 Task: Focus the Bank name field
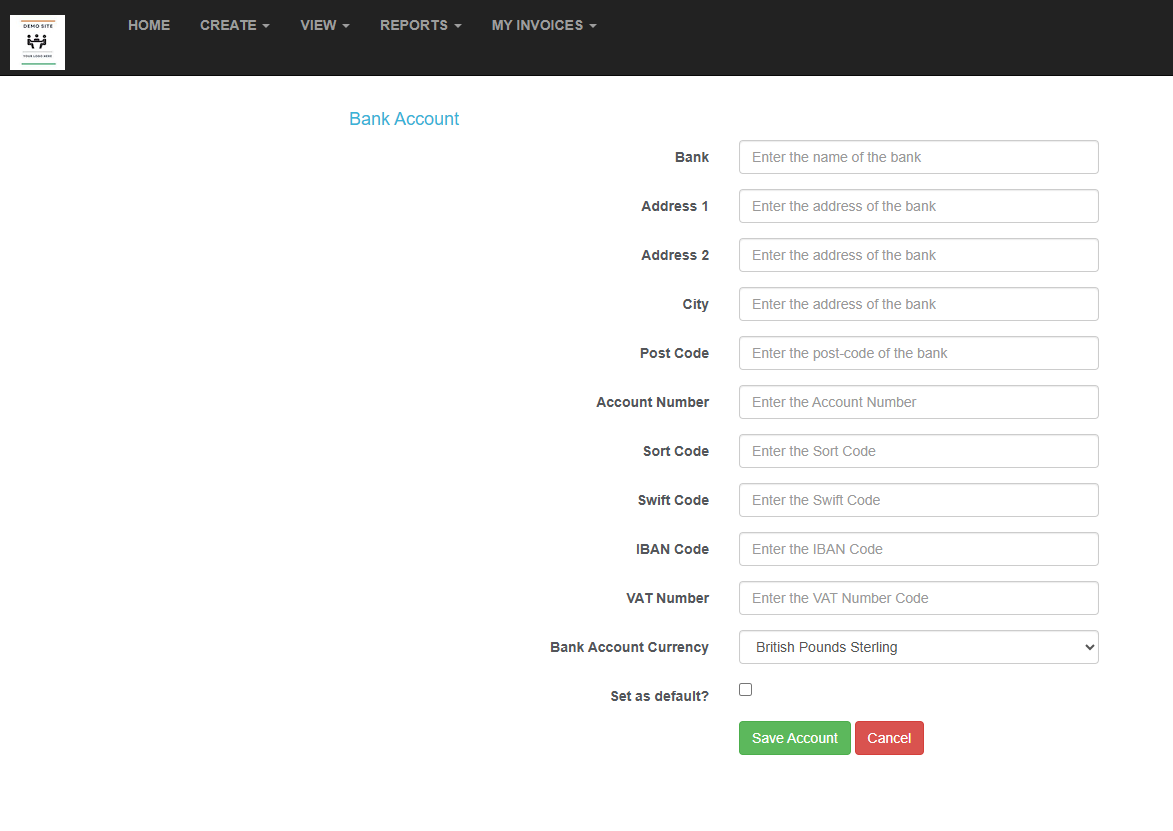point(919,157)
